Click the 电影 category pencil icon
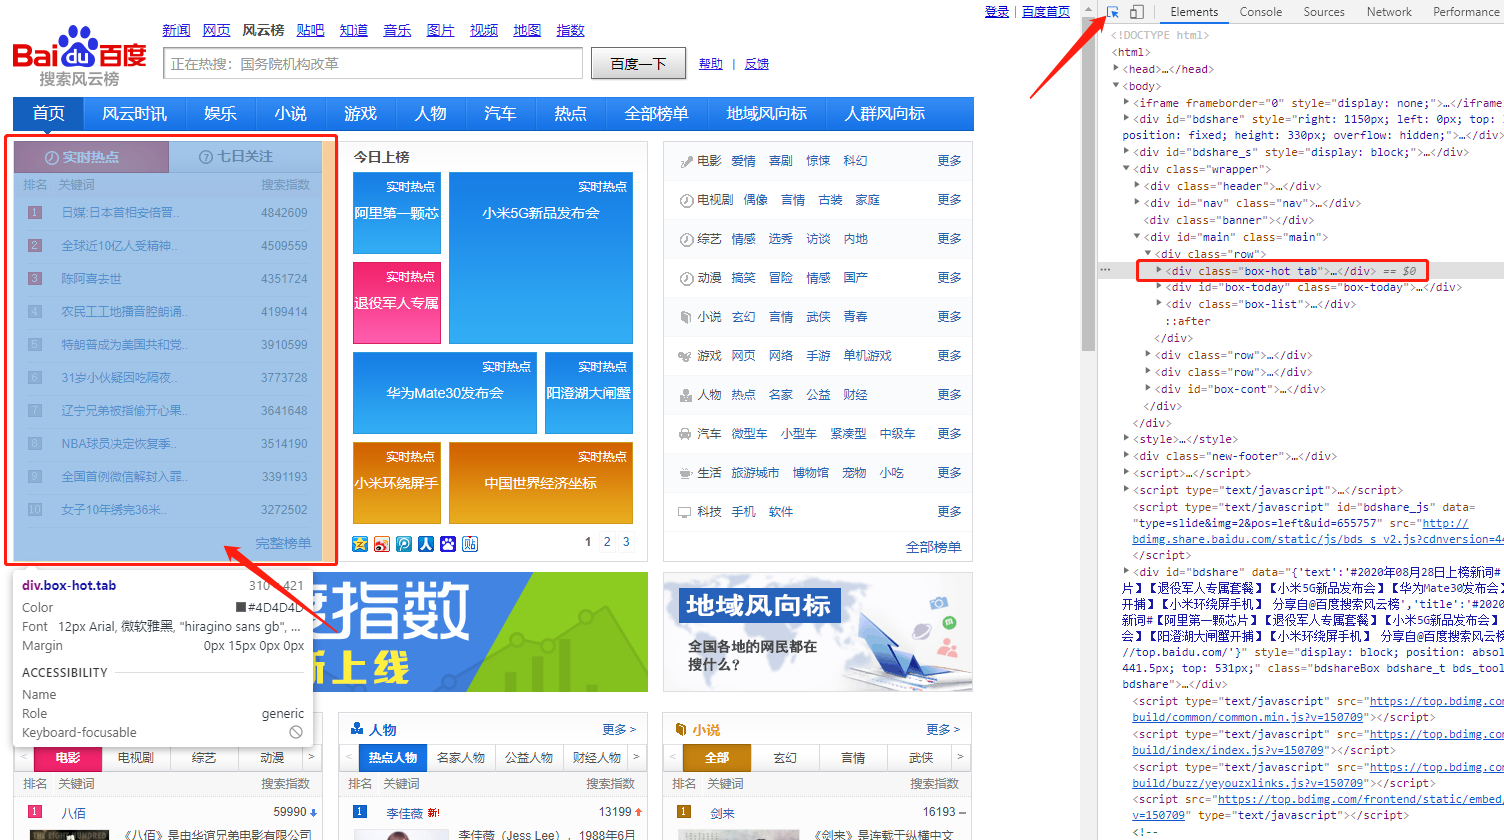 coord(686,161)
